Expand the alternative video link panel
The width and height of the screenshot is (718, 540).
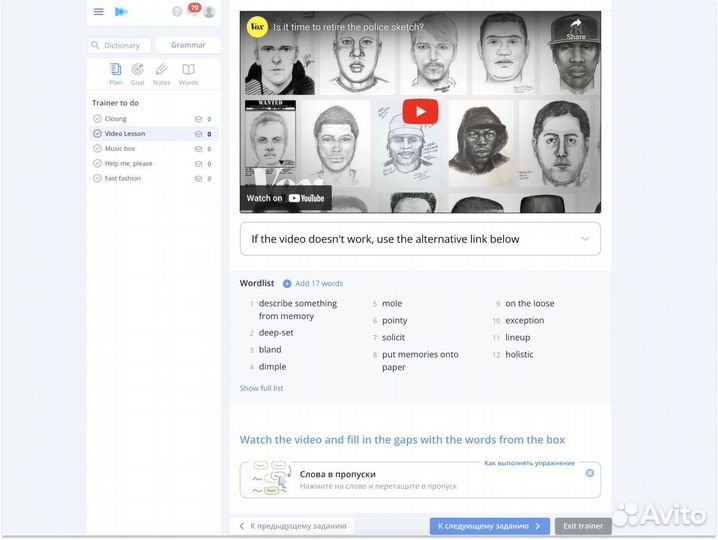tap(585, 239)
